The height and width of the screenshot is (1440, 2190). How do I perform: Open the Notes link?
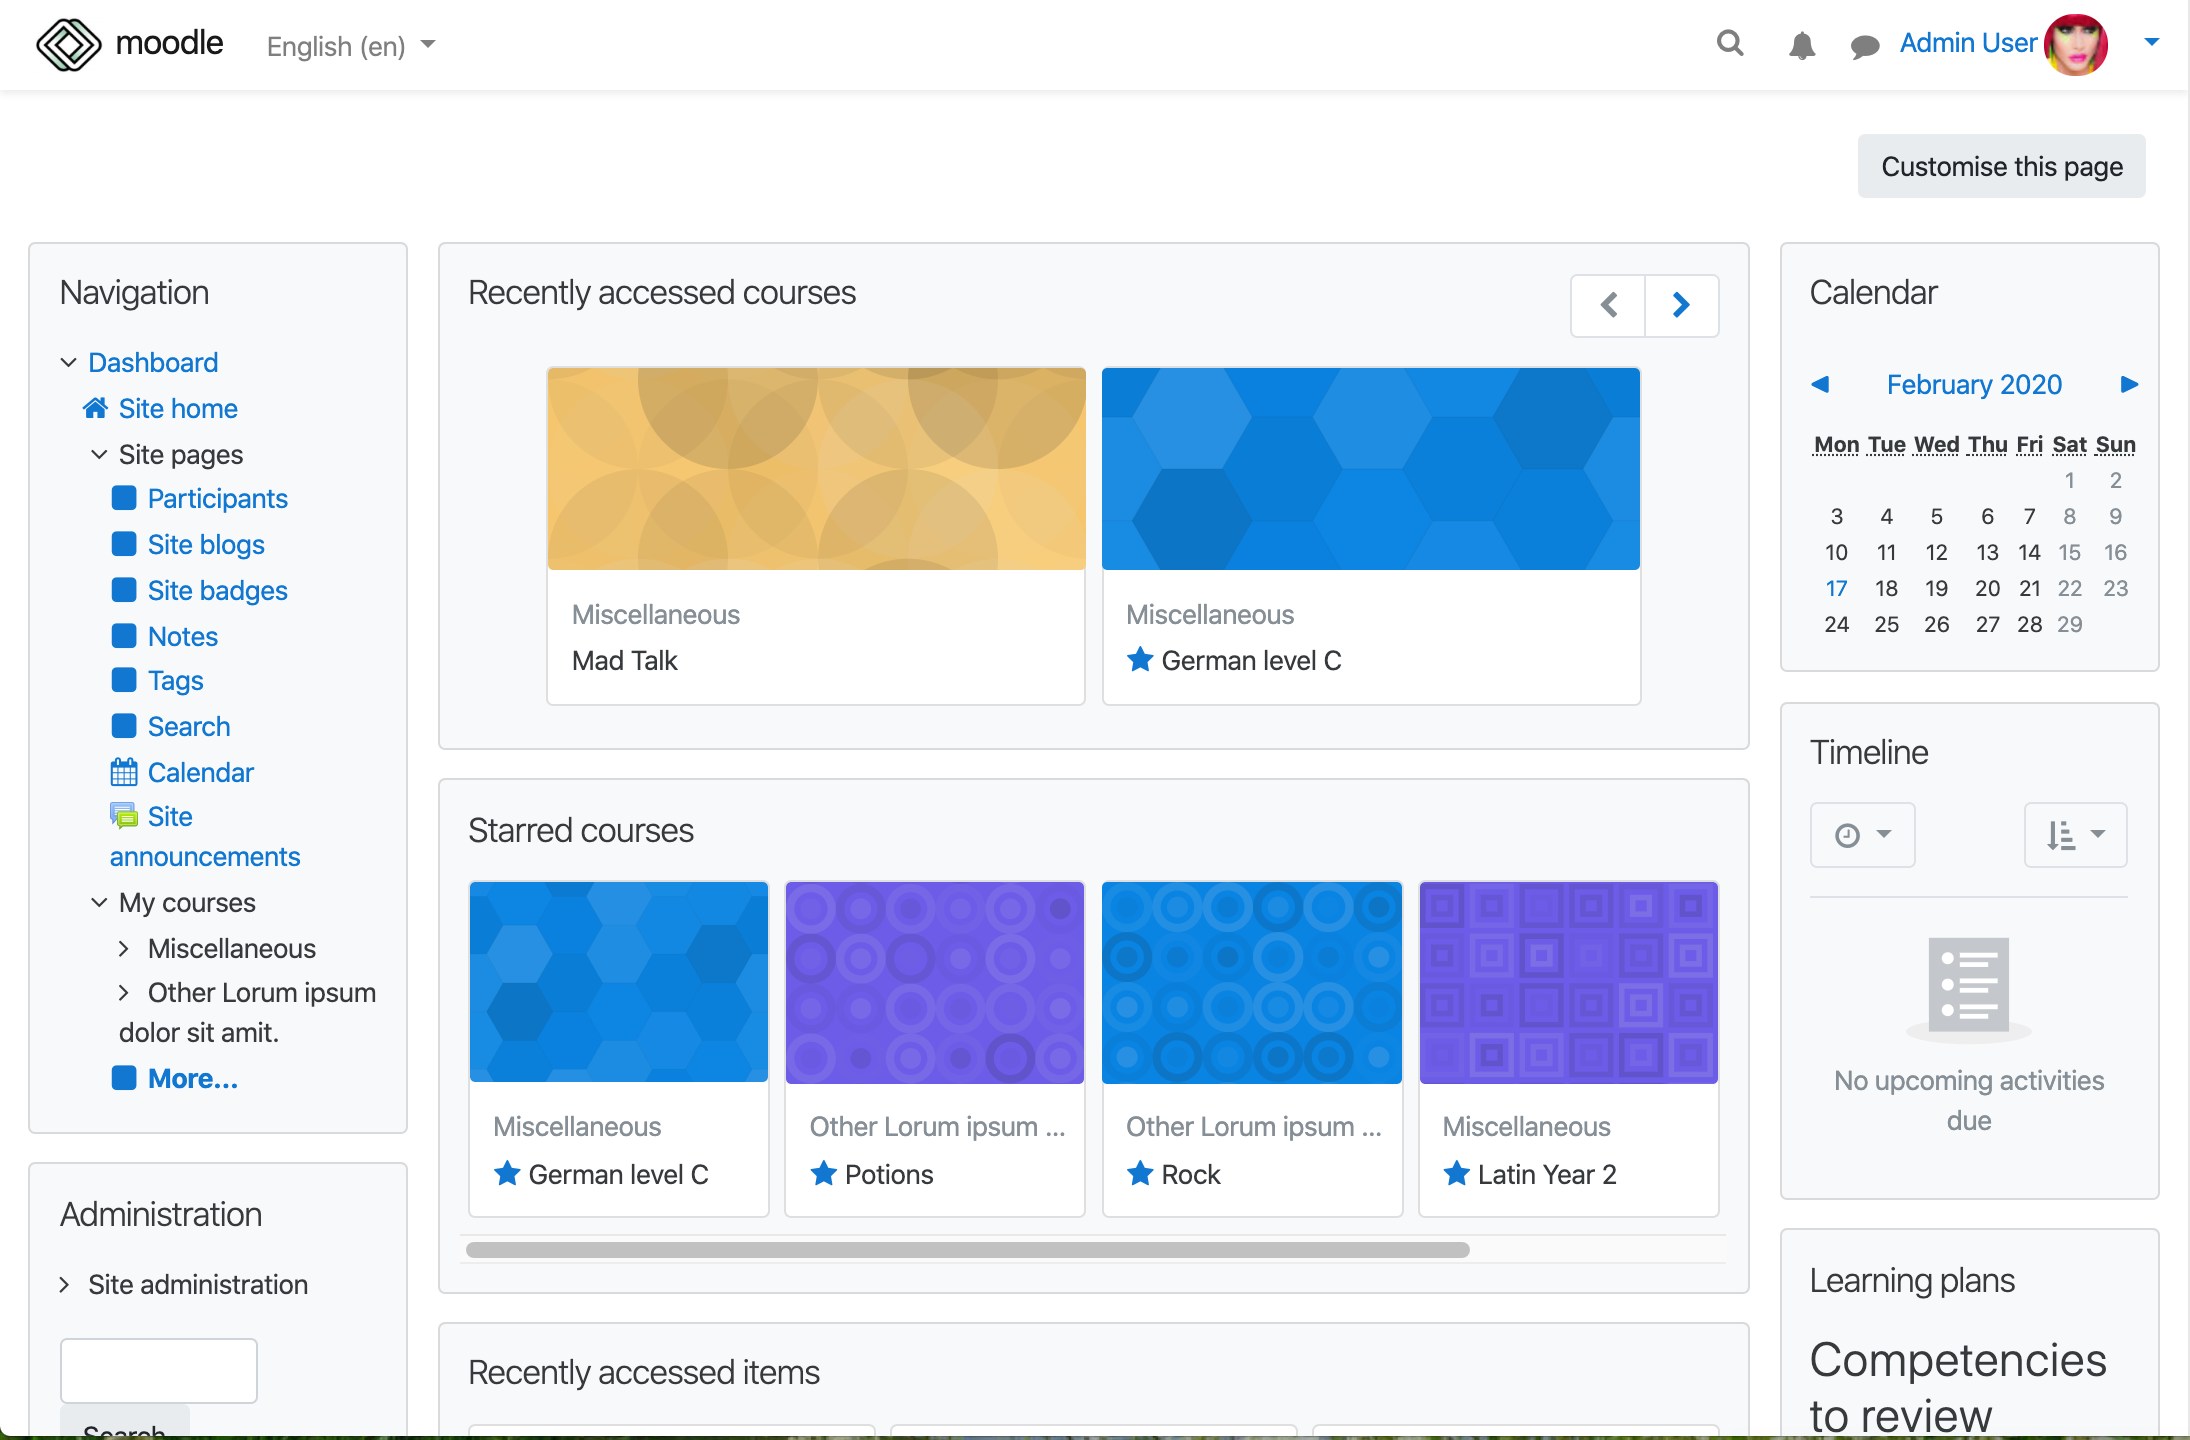click(x=183, y=636)
